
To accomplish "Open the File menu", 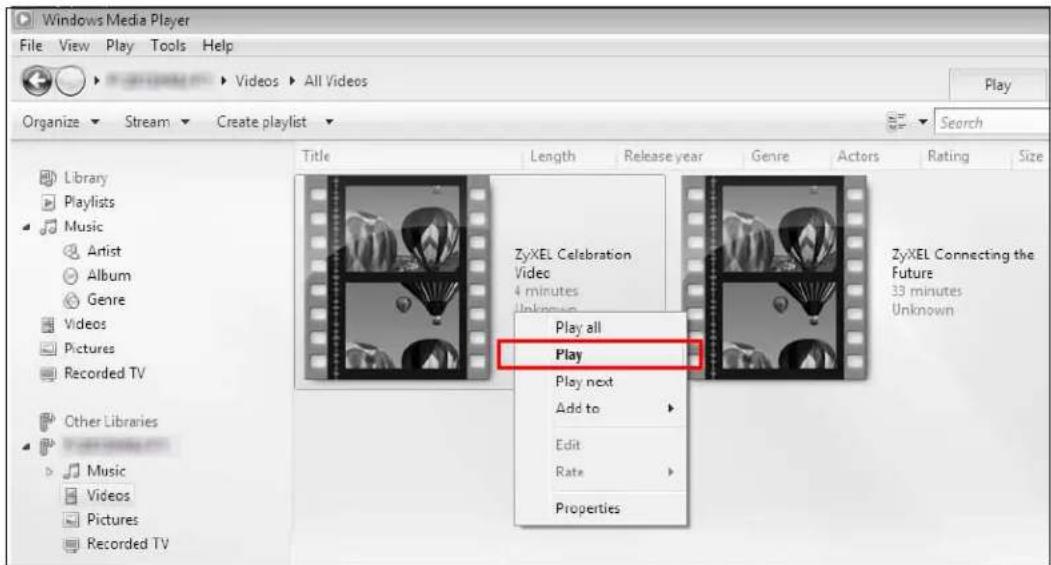I will (x=31, y=46).
